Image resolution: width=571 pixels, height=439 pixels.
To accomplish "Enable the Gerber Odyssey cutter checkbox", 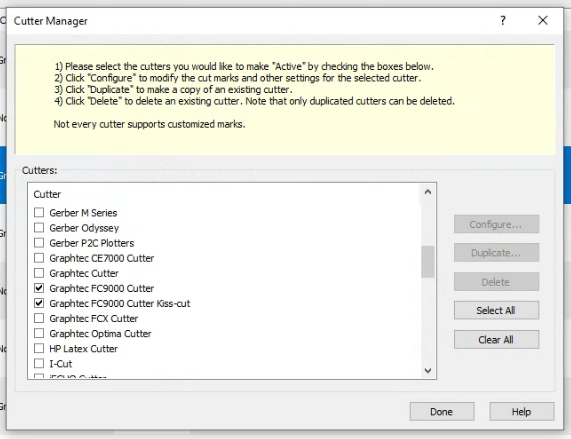I will 39,228.
